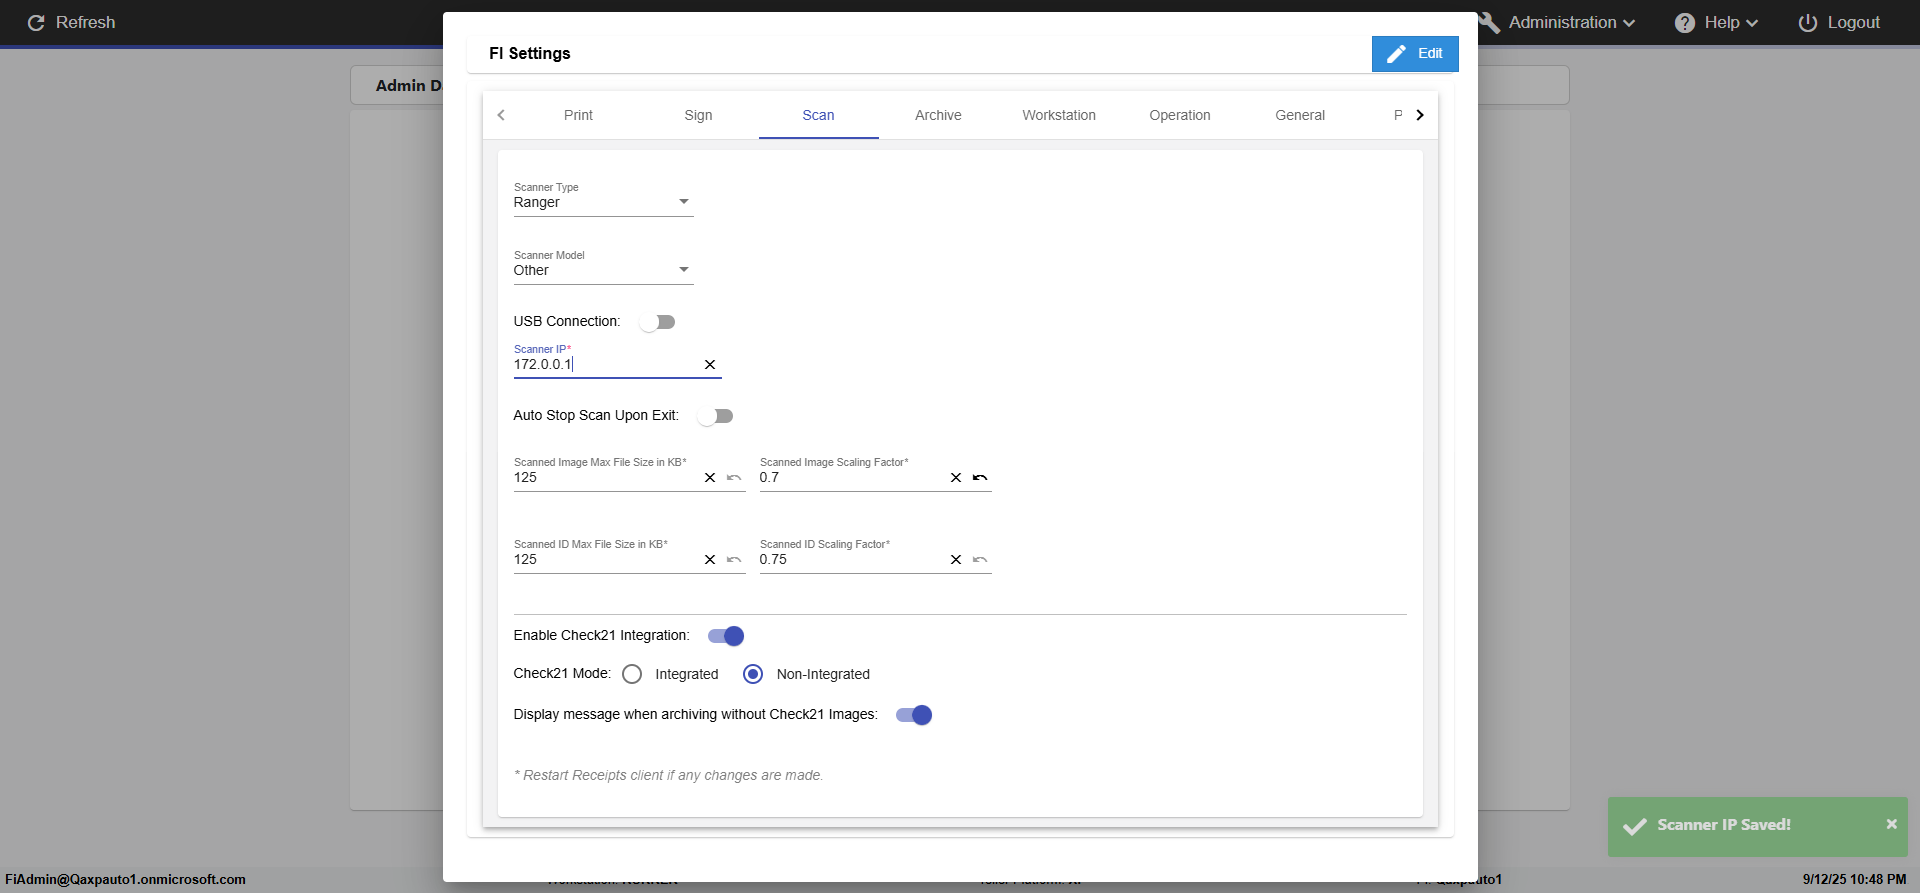Clear the Scanner IP field
Screen dimensions: 1920x893
(x=710, y=365)
